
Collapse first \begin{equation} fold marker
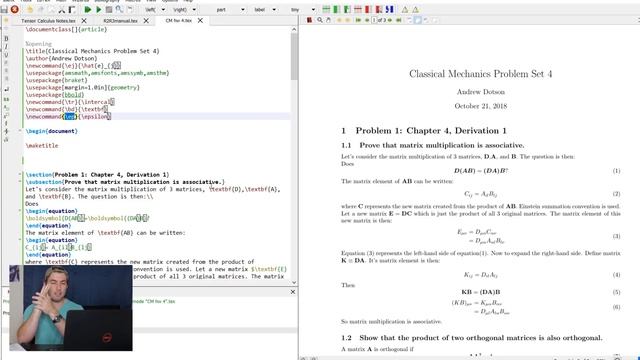[x=20, y=211]
